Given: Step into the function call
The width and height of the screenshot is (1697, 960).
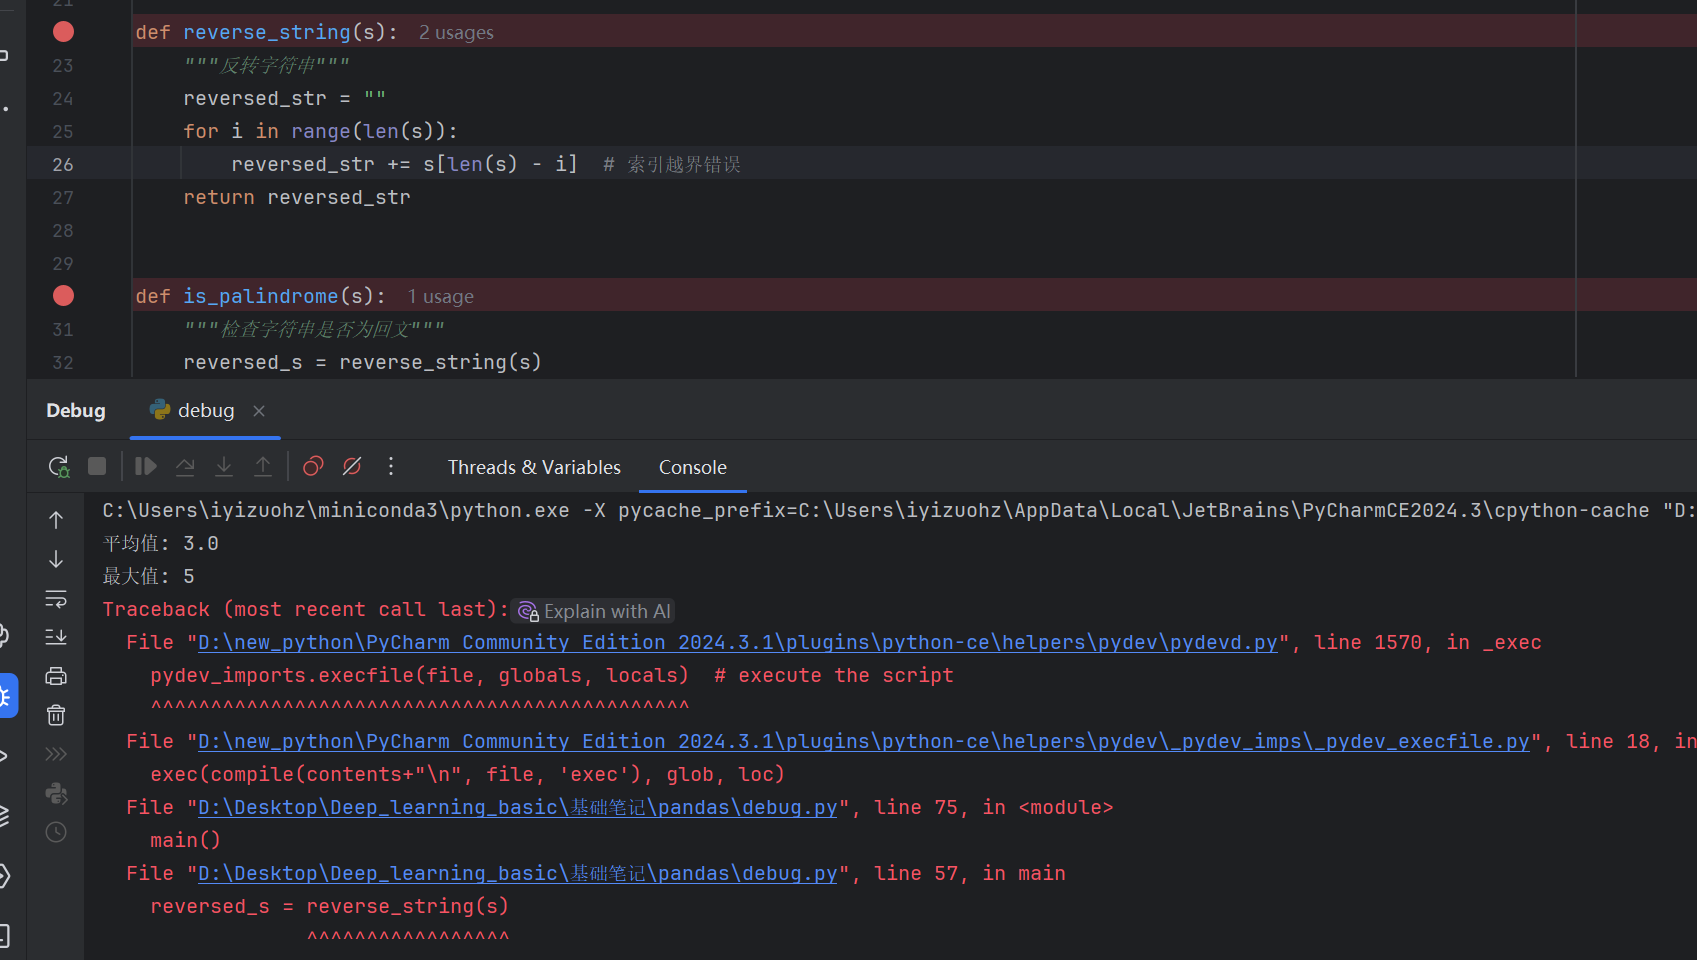Looking at the screenshot, I should point(224,466).
